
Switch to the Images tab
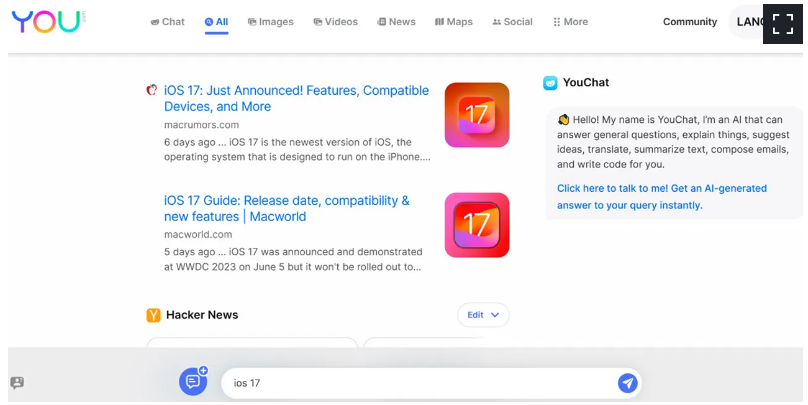click(271, 22)
